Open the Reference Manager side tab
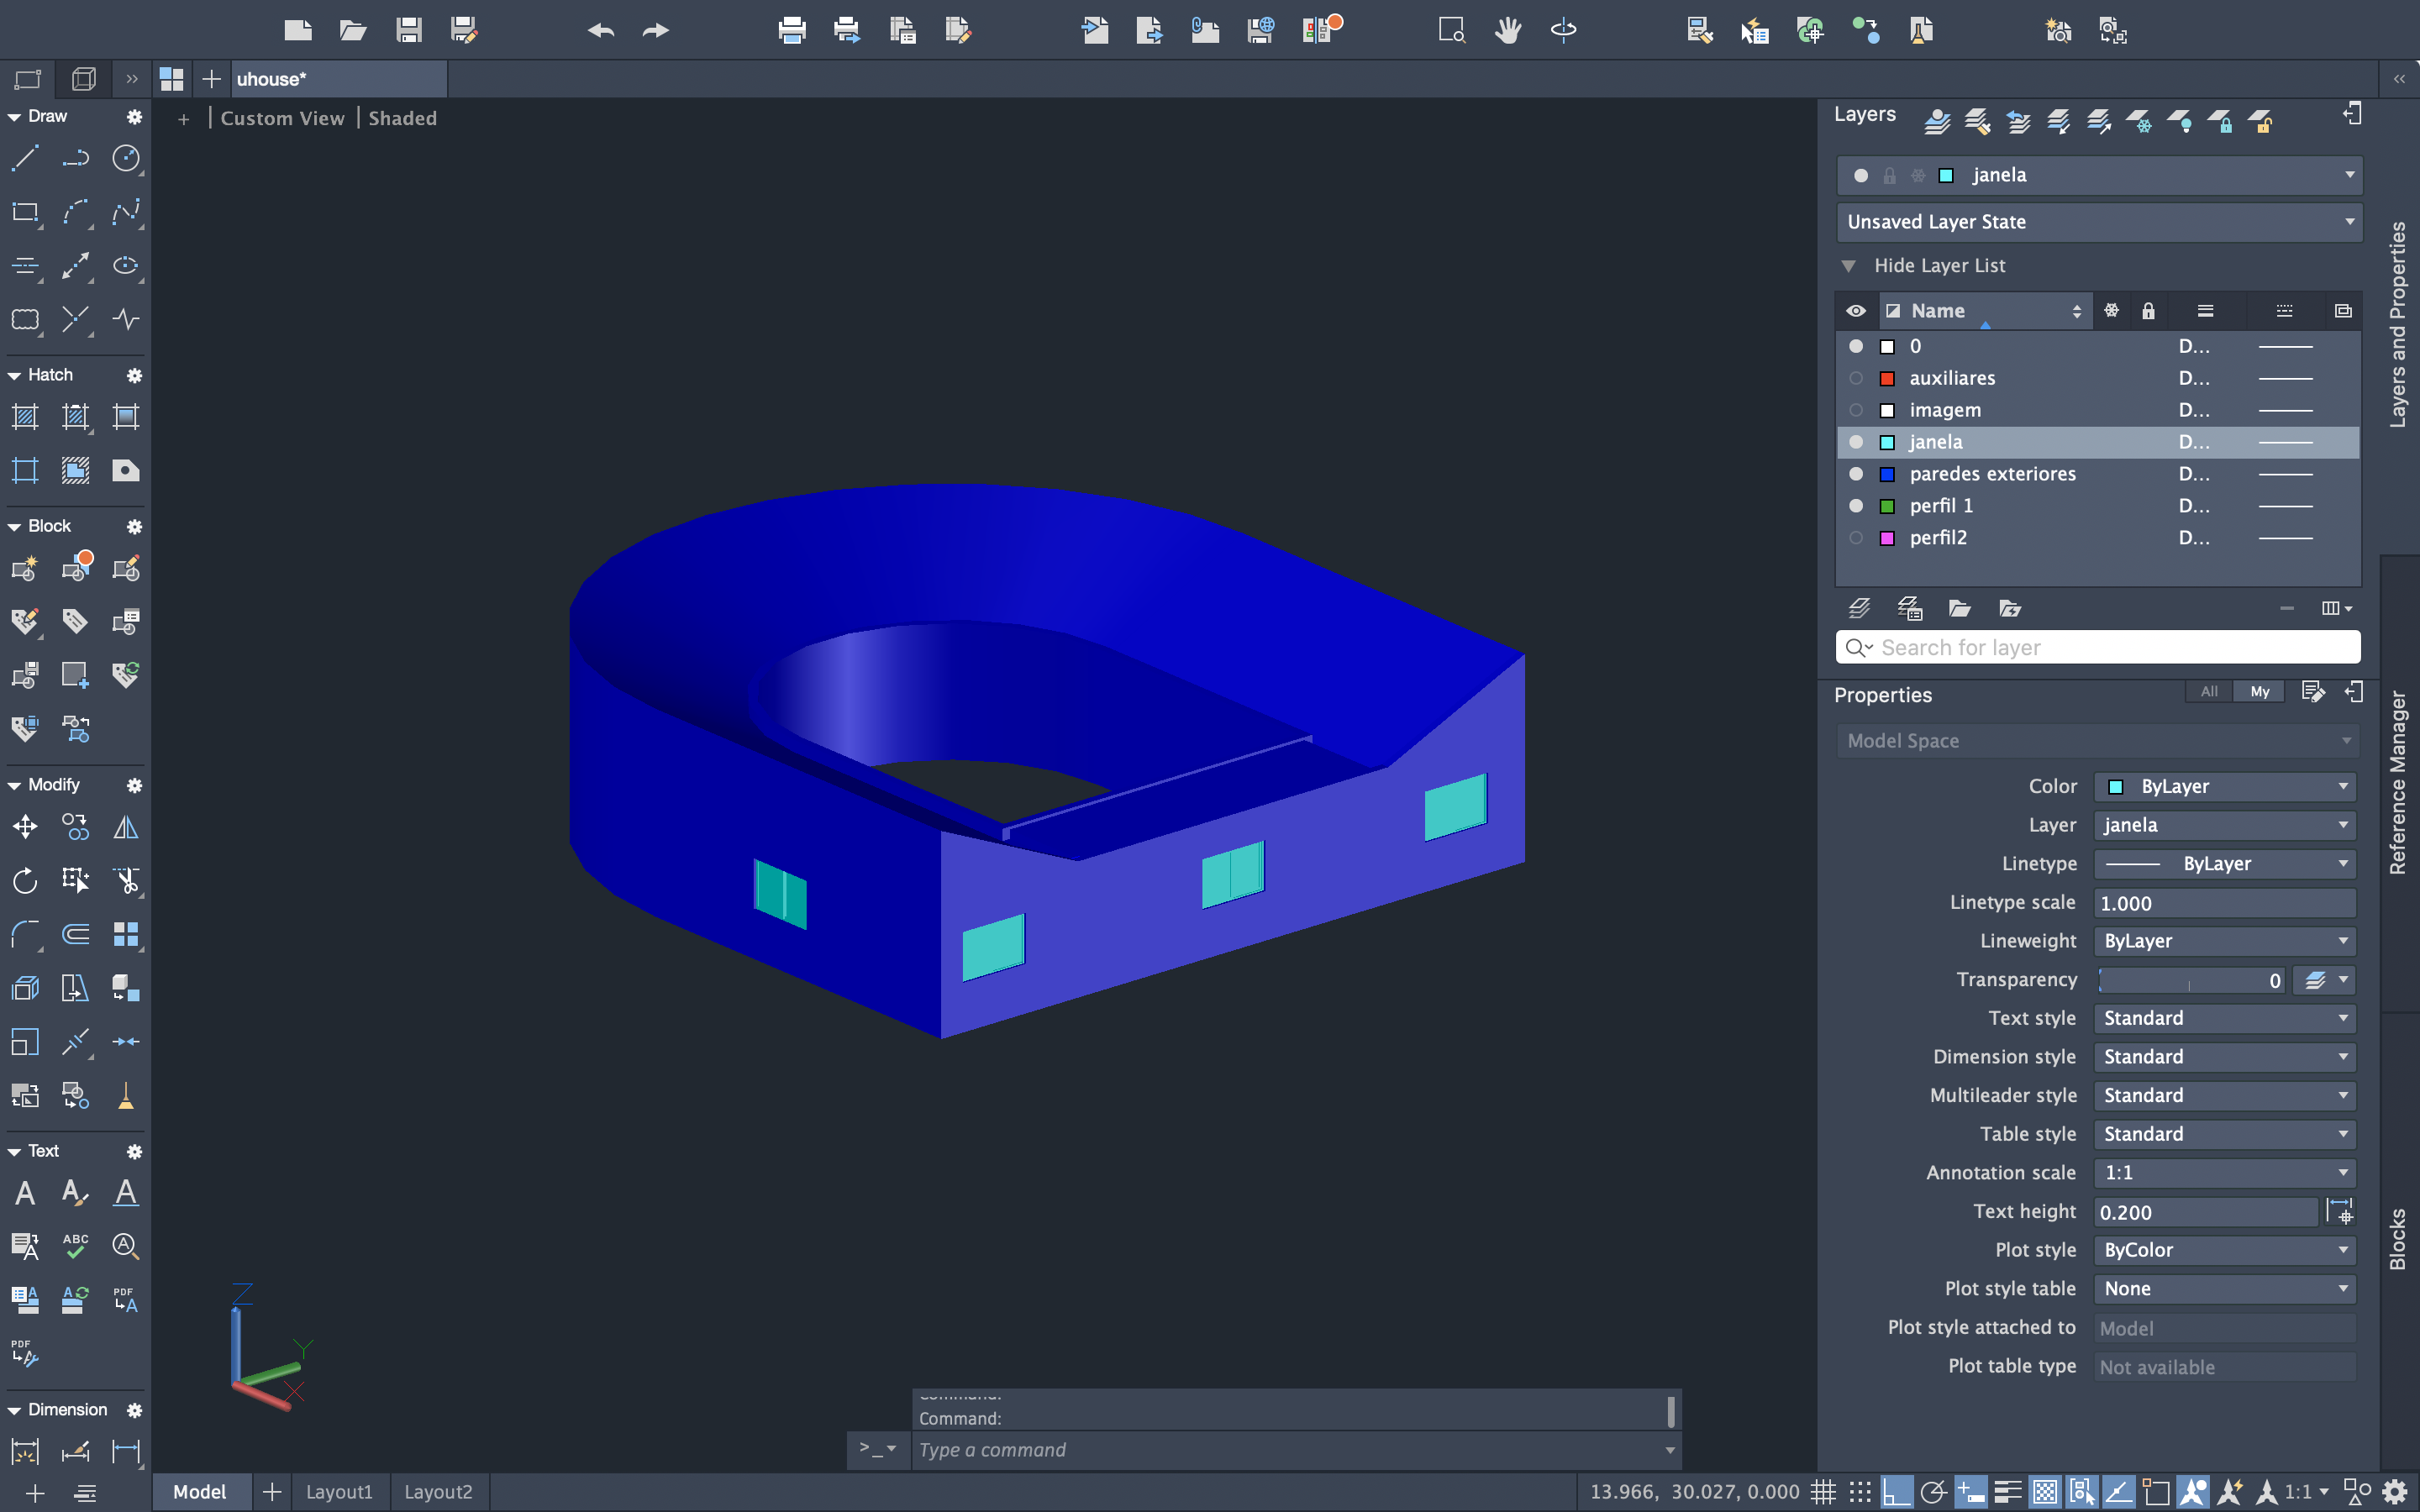This screenshot has height=1512, width=2420. pyautogui.click(x=2398, y=783)
